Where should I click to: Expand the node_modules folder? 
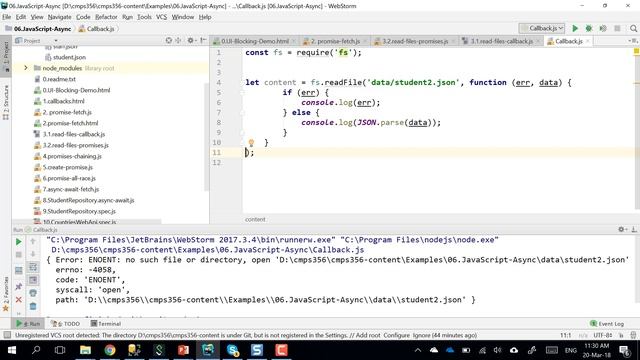click(x=26, y=68)
